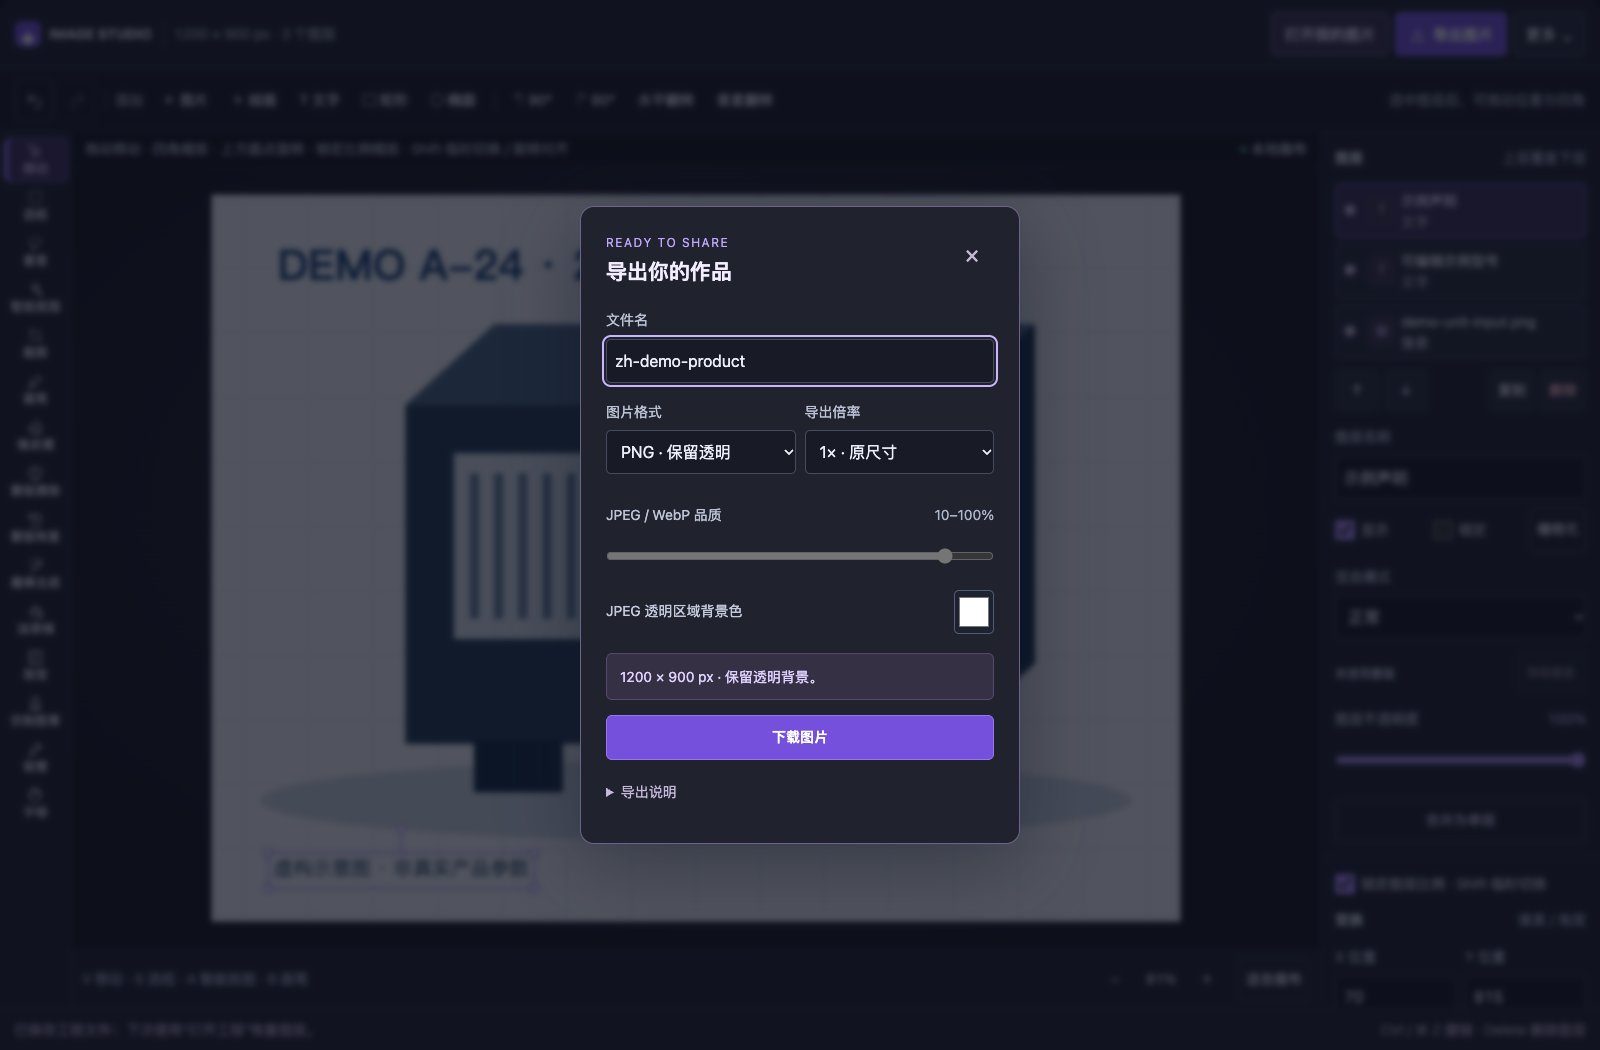The width and height of the screenshot is (1600, 1050).
Task: Click the "READY TO SHARE" caption
Action: 667,243
